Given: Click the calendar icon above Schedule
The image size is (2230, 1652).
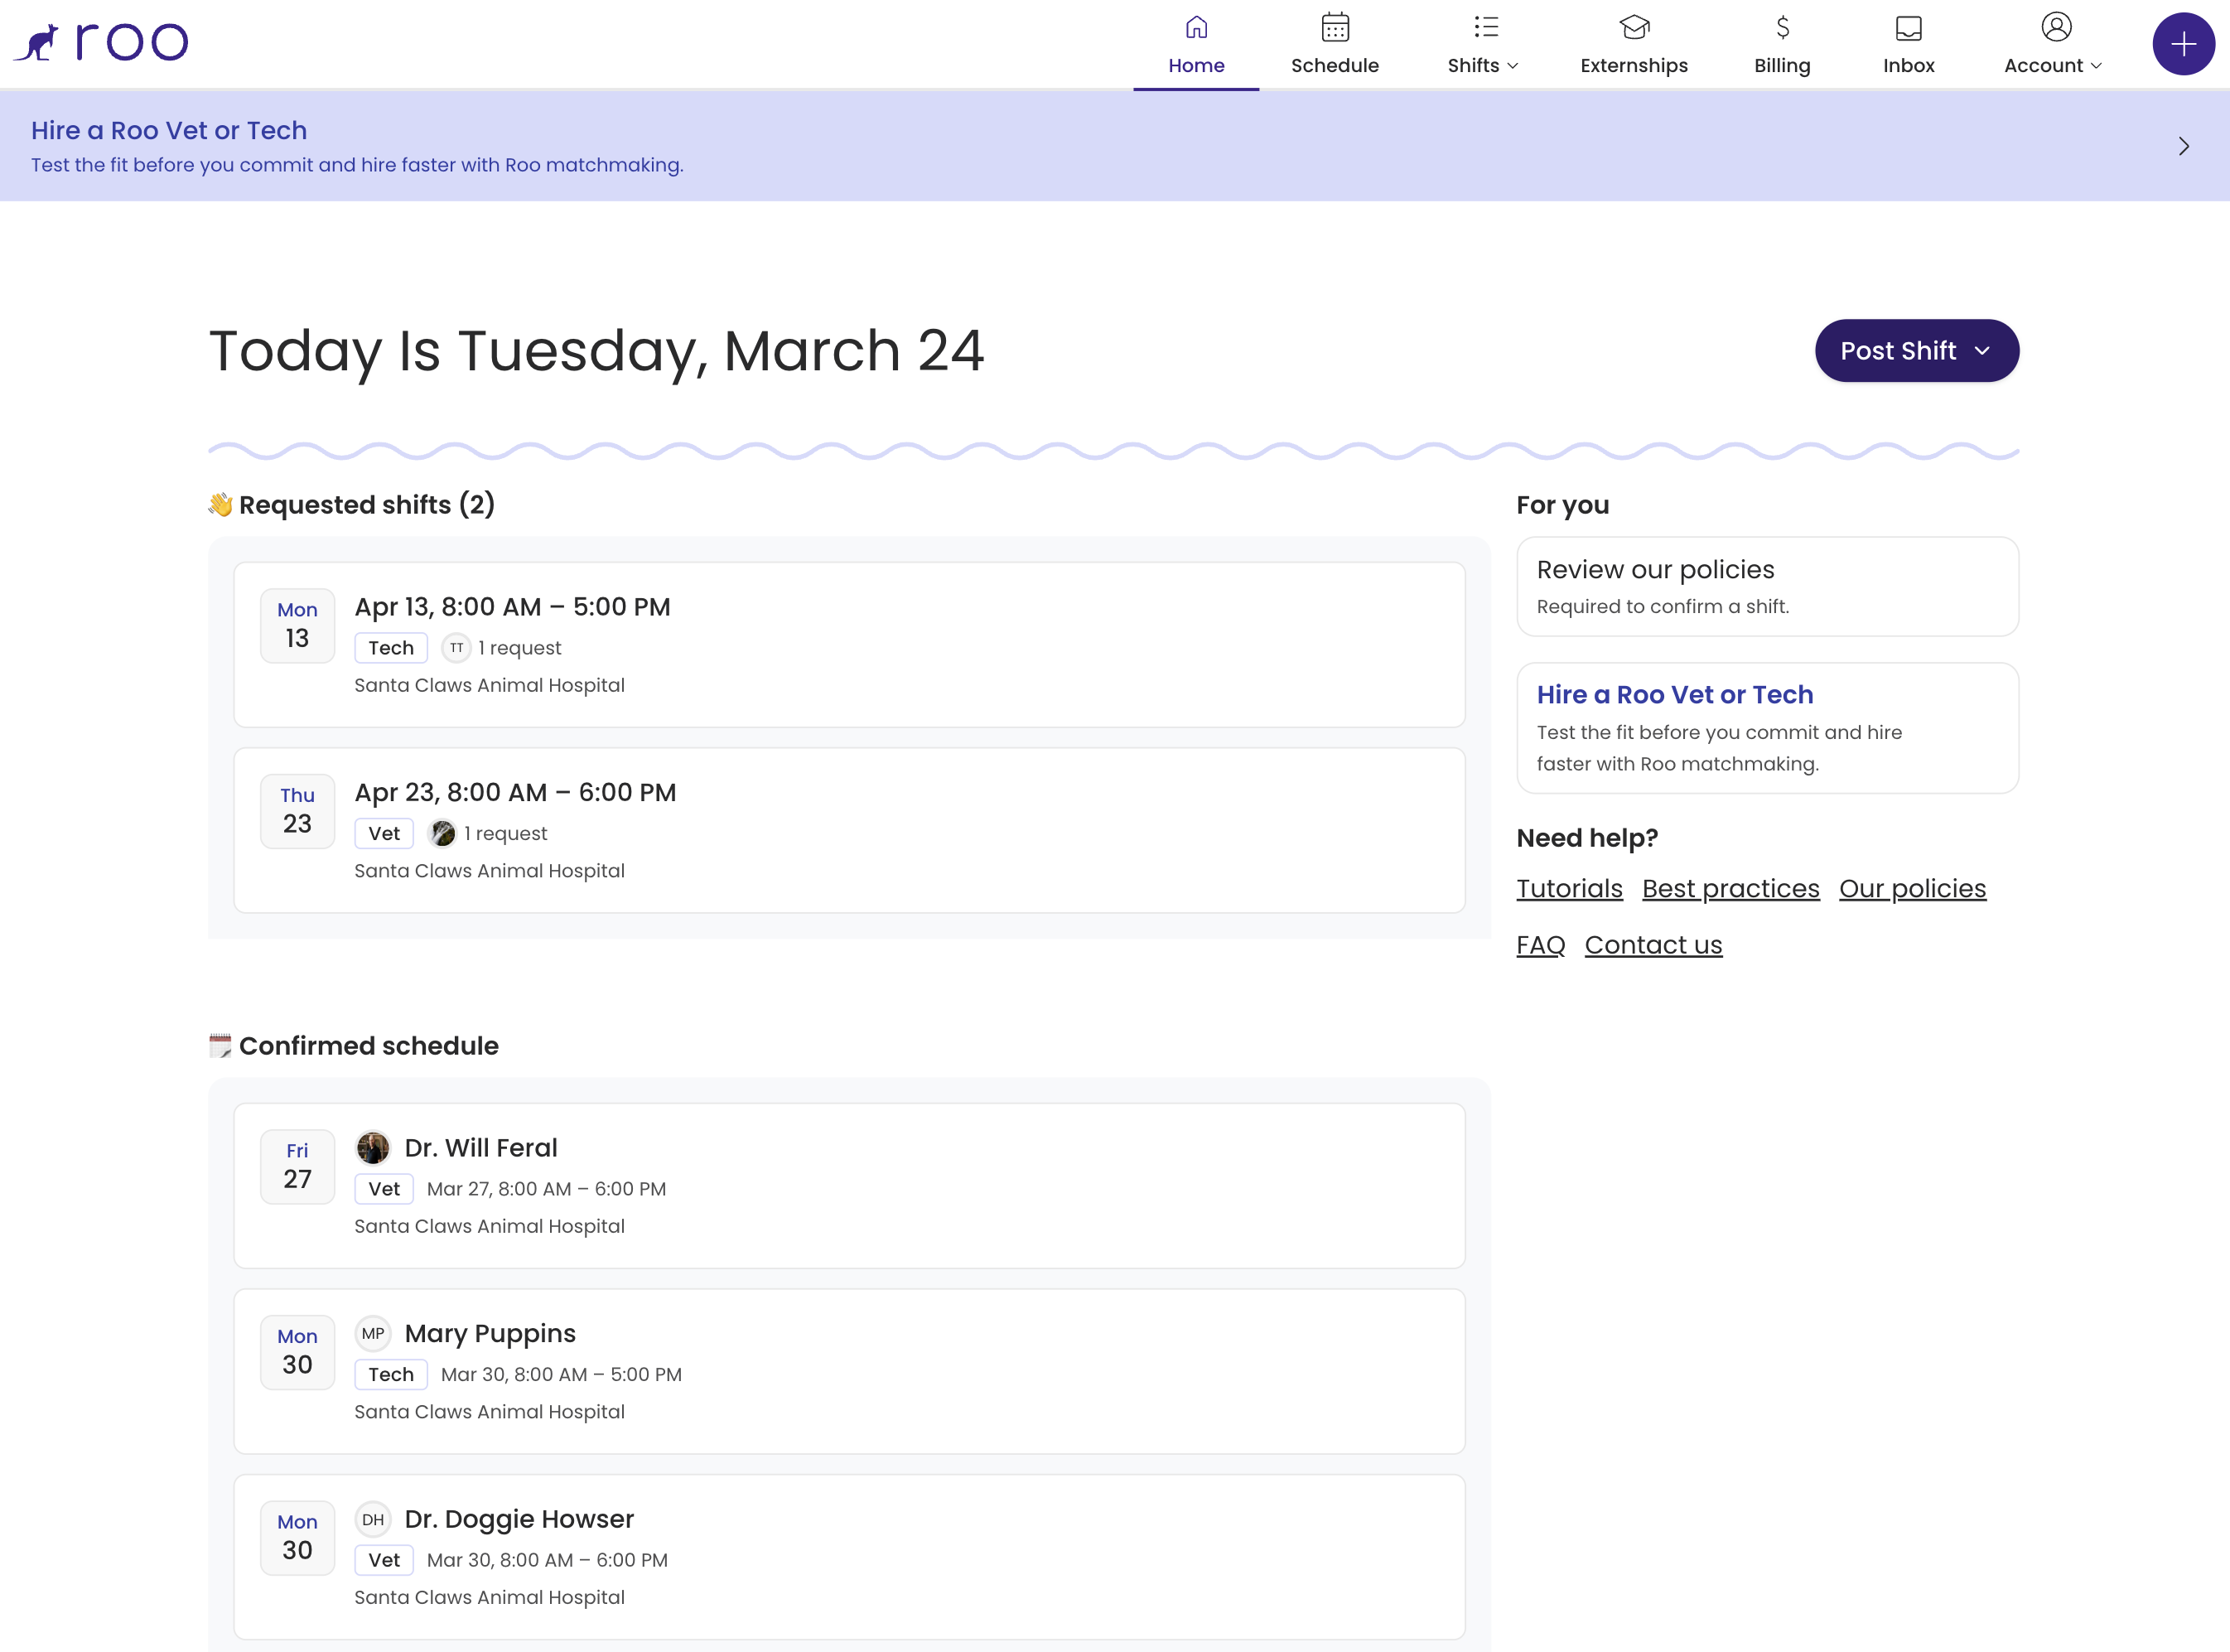Looking at the screenshot, I should [1335, 27].
